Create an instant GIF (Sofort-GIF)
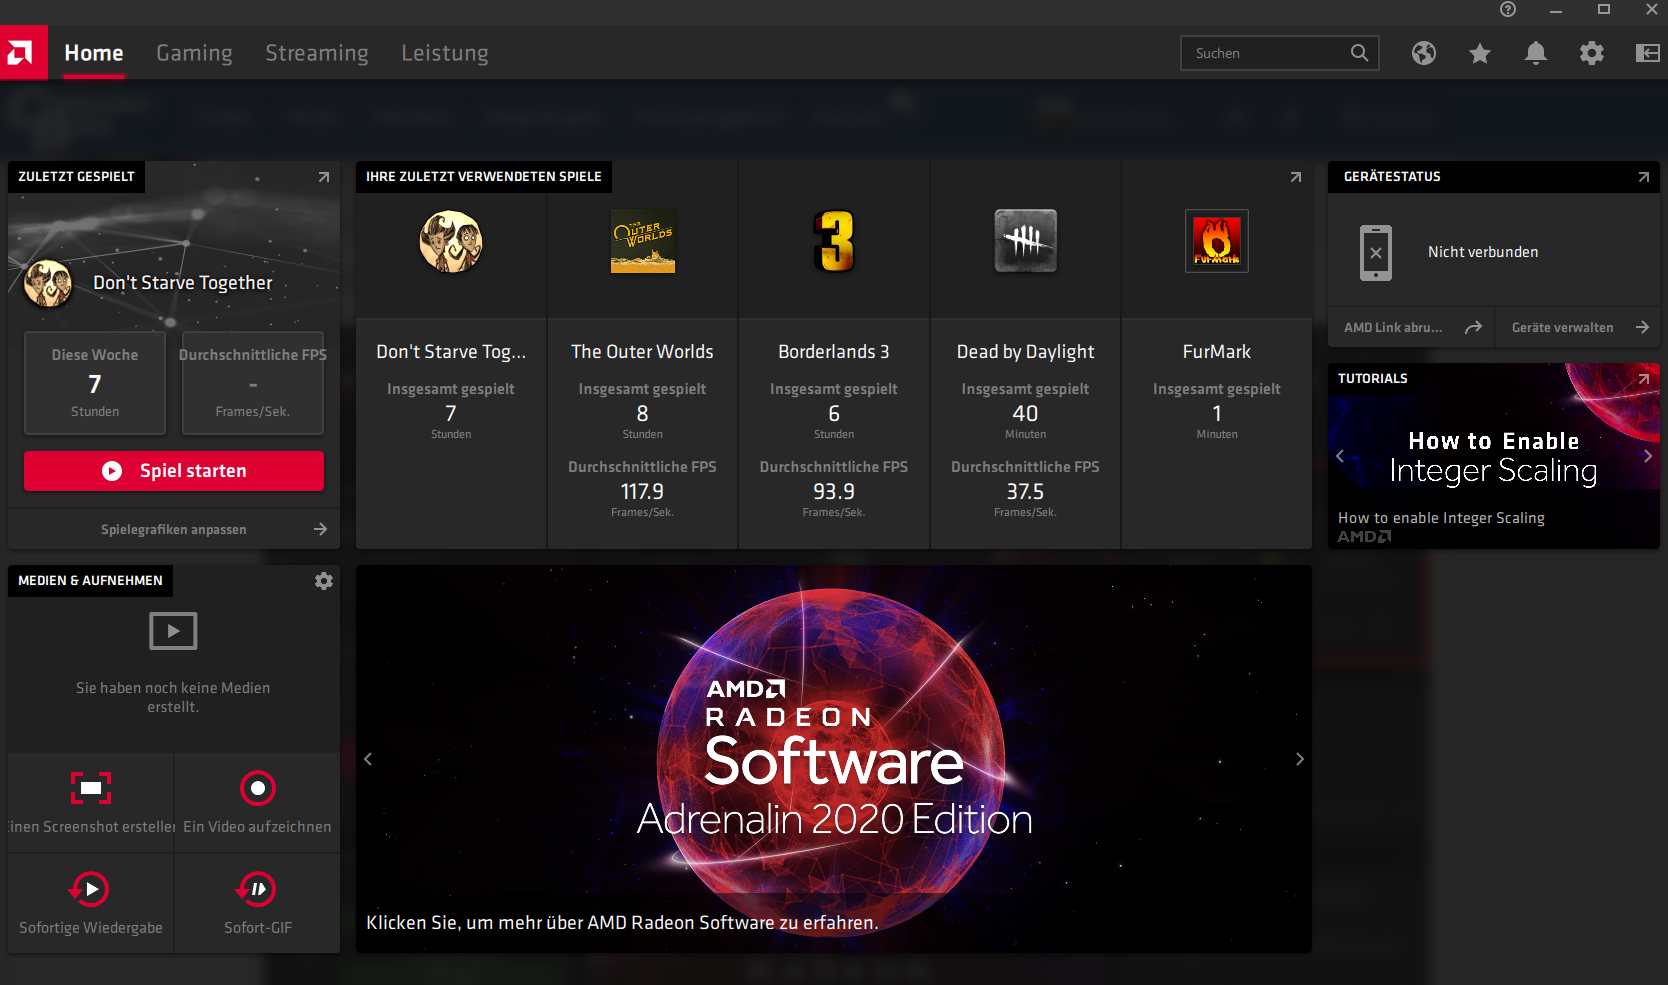Viewport: 1668px width, 985px height. click(x=257, y=888)
